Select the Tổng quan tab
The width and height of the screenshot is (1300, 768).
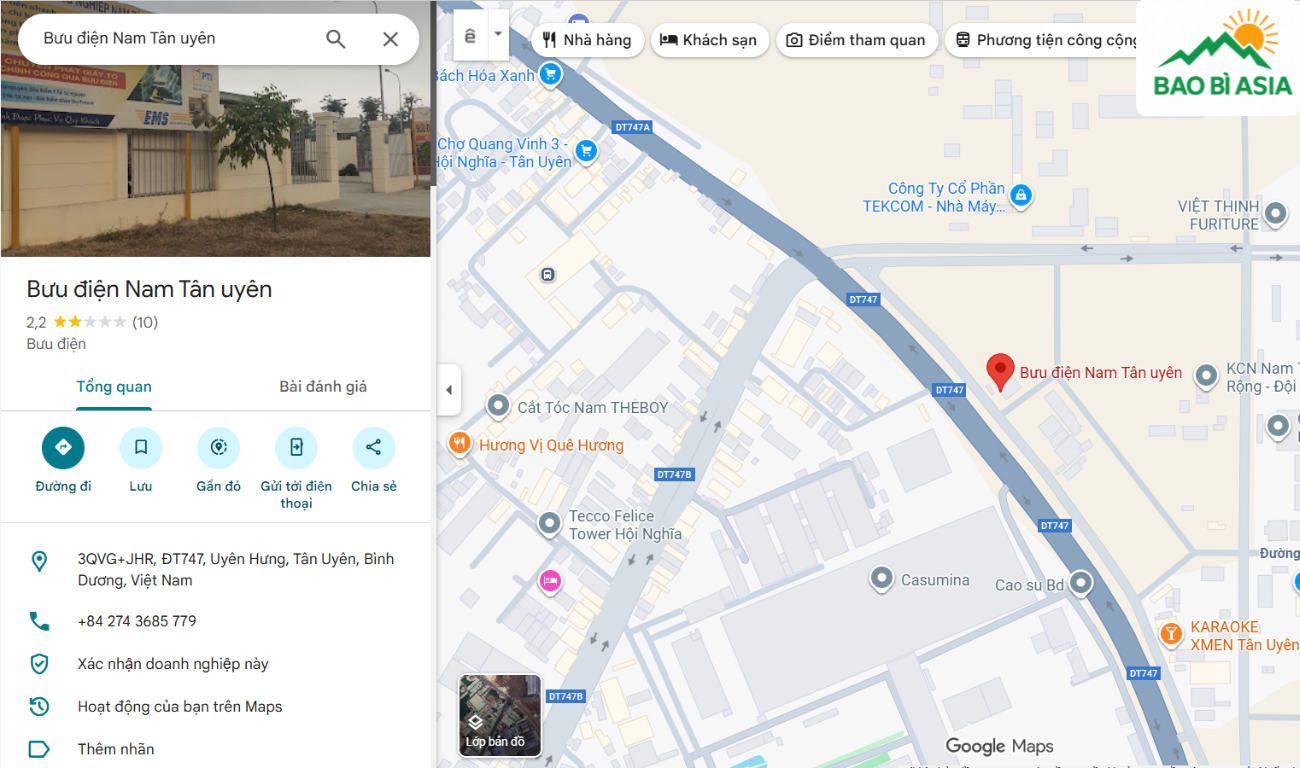(114, 387)
